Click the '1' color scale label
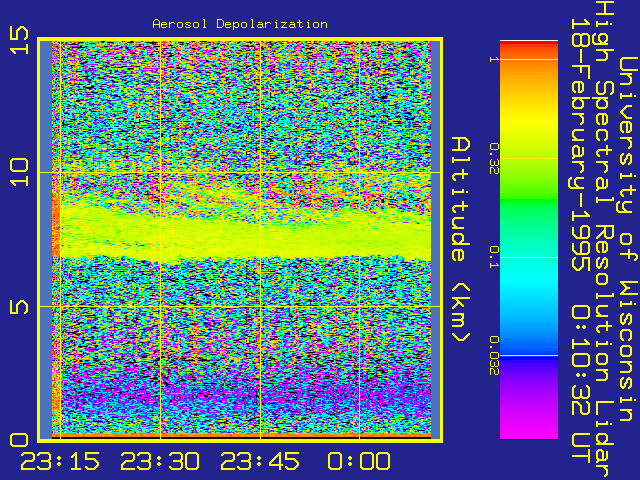The image size is (640, 480). tap(494, 59)
